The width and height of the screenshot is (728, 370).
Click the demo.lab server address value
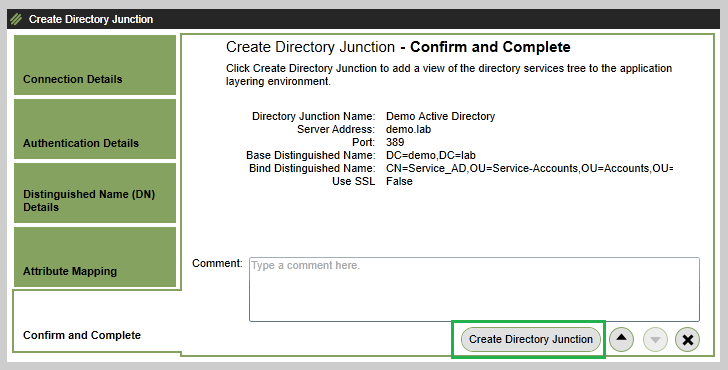(408, 129)
